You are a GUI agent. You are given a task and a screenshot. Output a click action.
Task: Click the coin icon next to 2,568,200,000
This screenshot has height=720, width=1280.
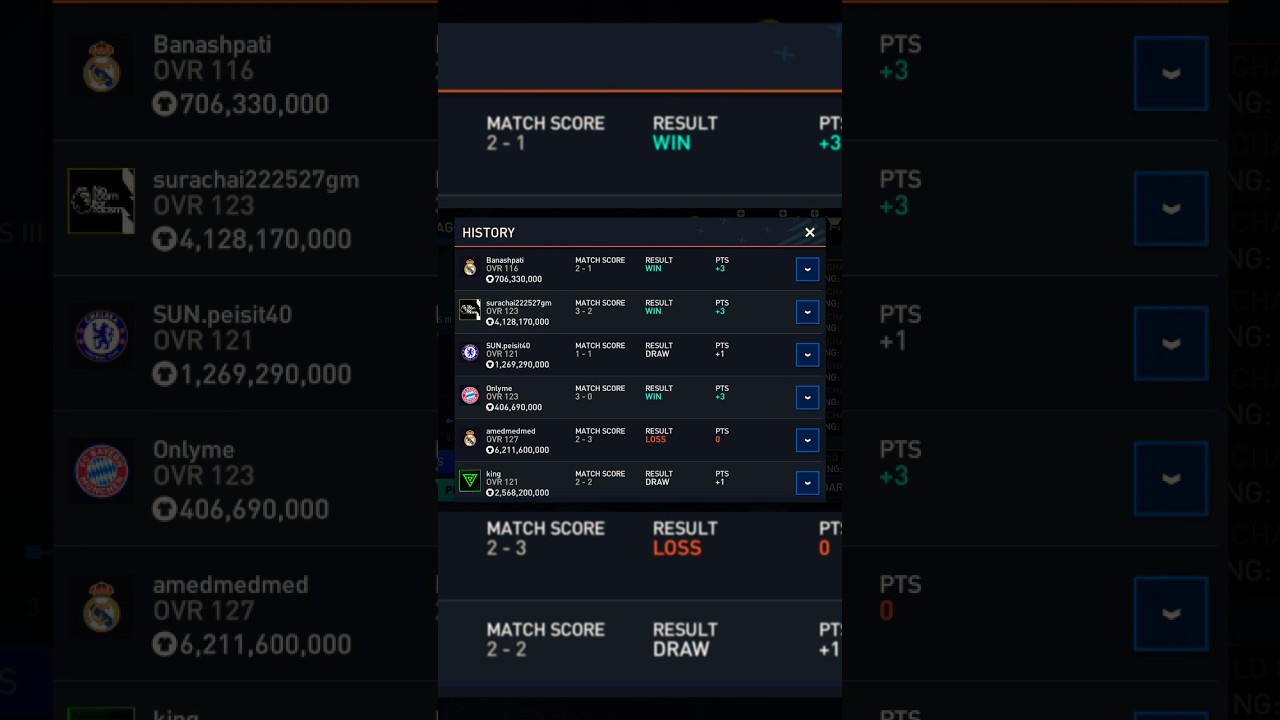point(490,493)
